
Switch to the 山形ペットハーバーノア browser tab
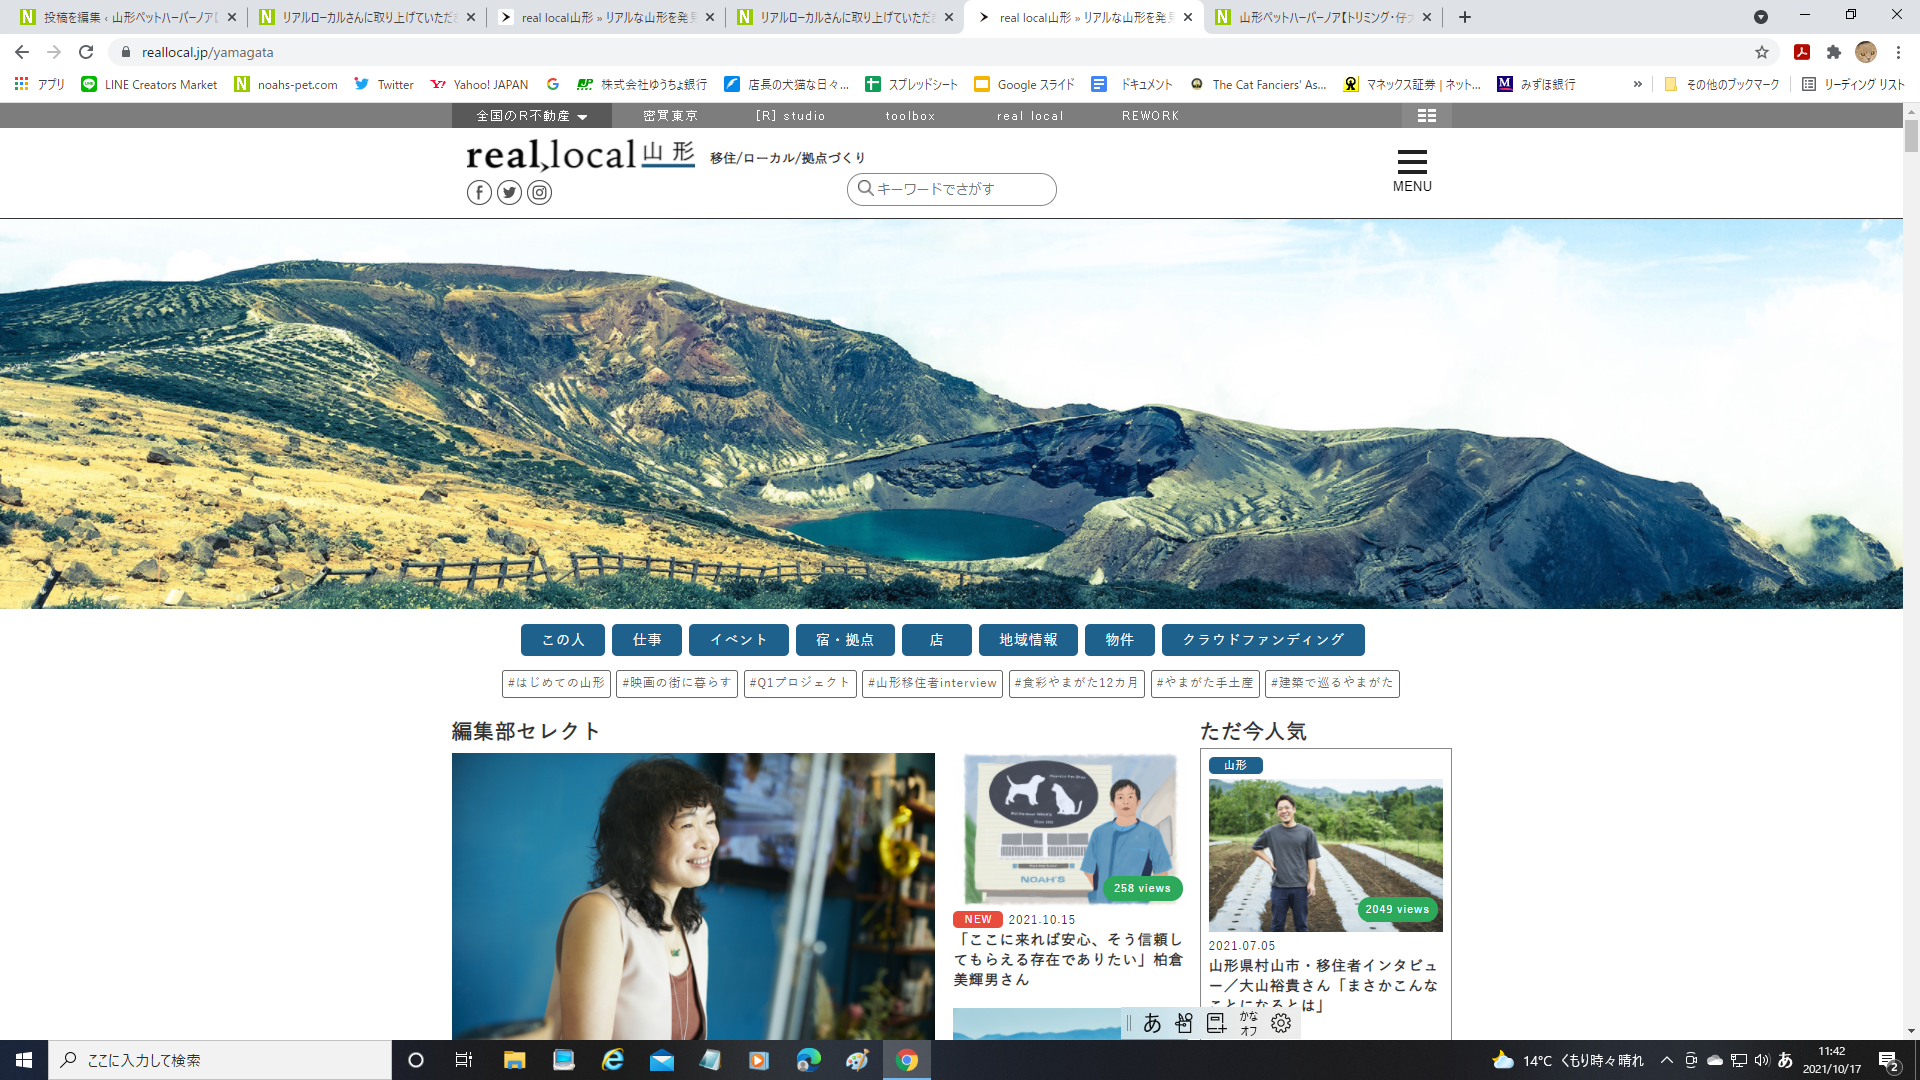pos(1322,17)
